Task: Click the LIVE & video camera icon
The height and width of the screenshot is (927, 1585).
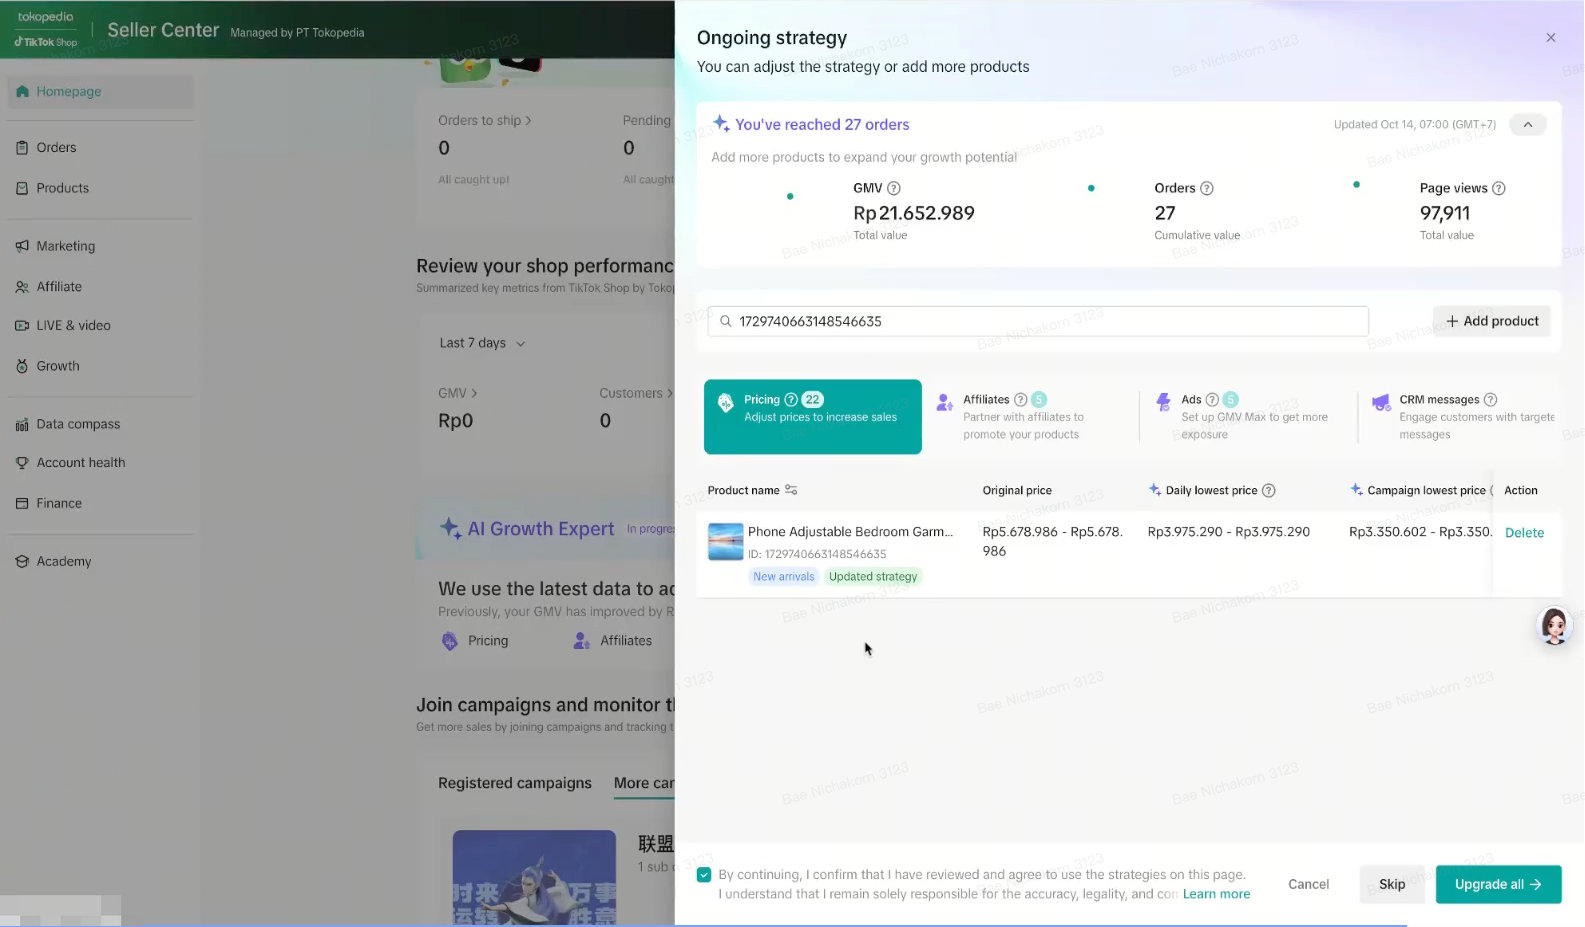Action: click(22, 326)
